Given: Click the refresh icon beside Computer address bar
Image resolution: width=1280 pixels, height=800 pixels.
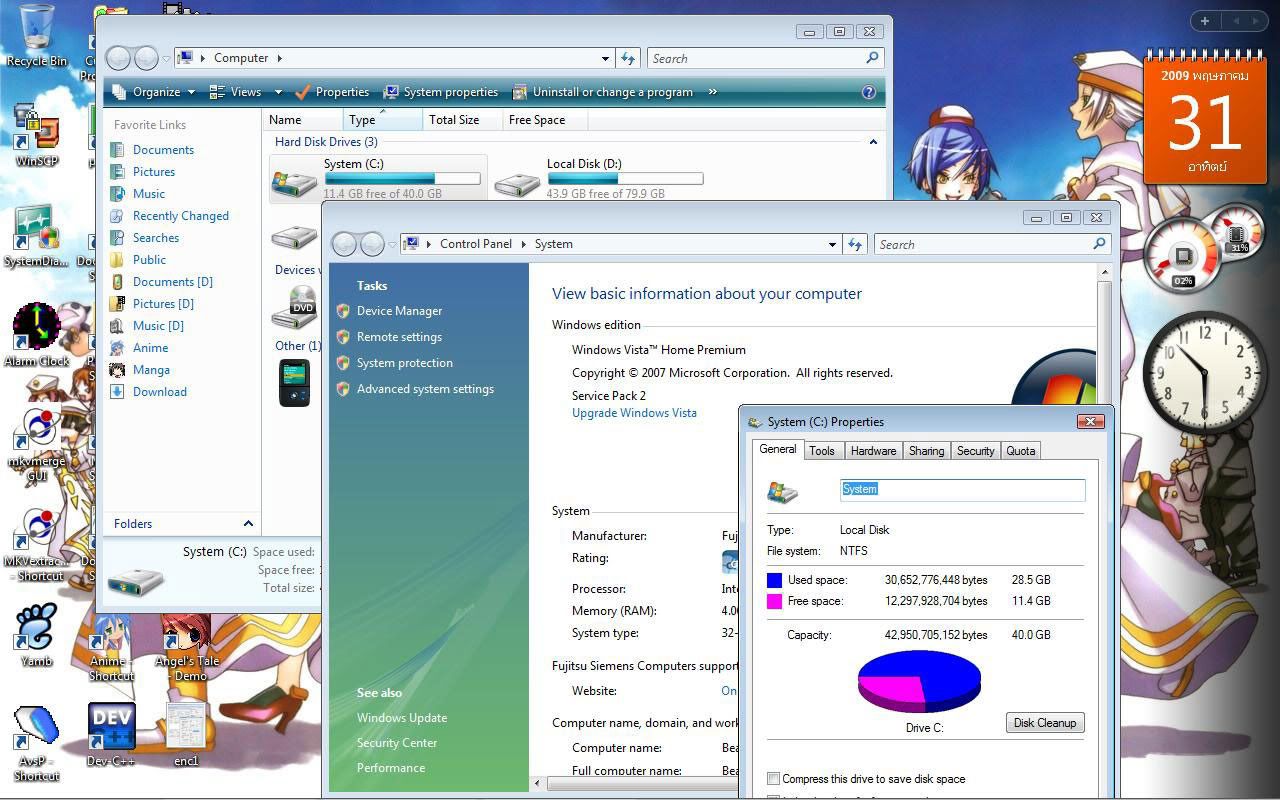Looking at the screenshot, I should point(628,58).
